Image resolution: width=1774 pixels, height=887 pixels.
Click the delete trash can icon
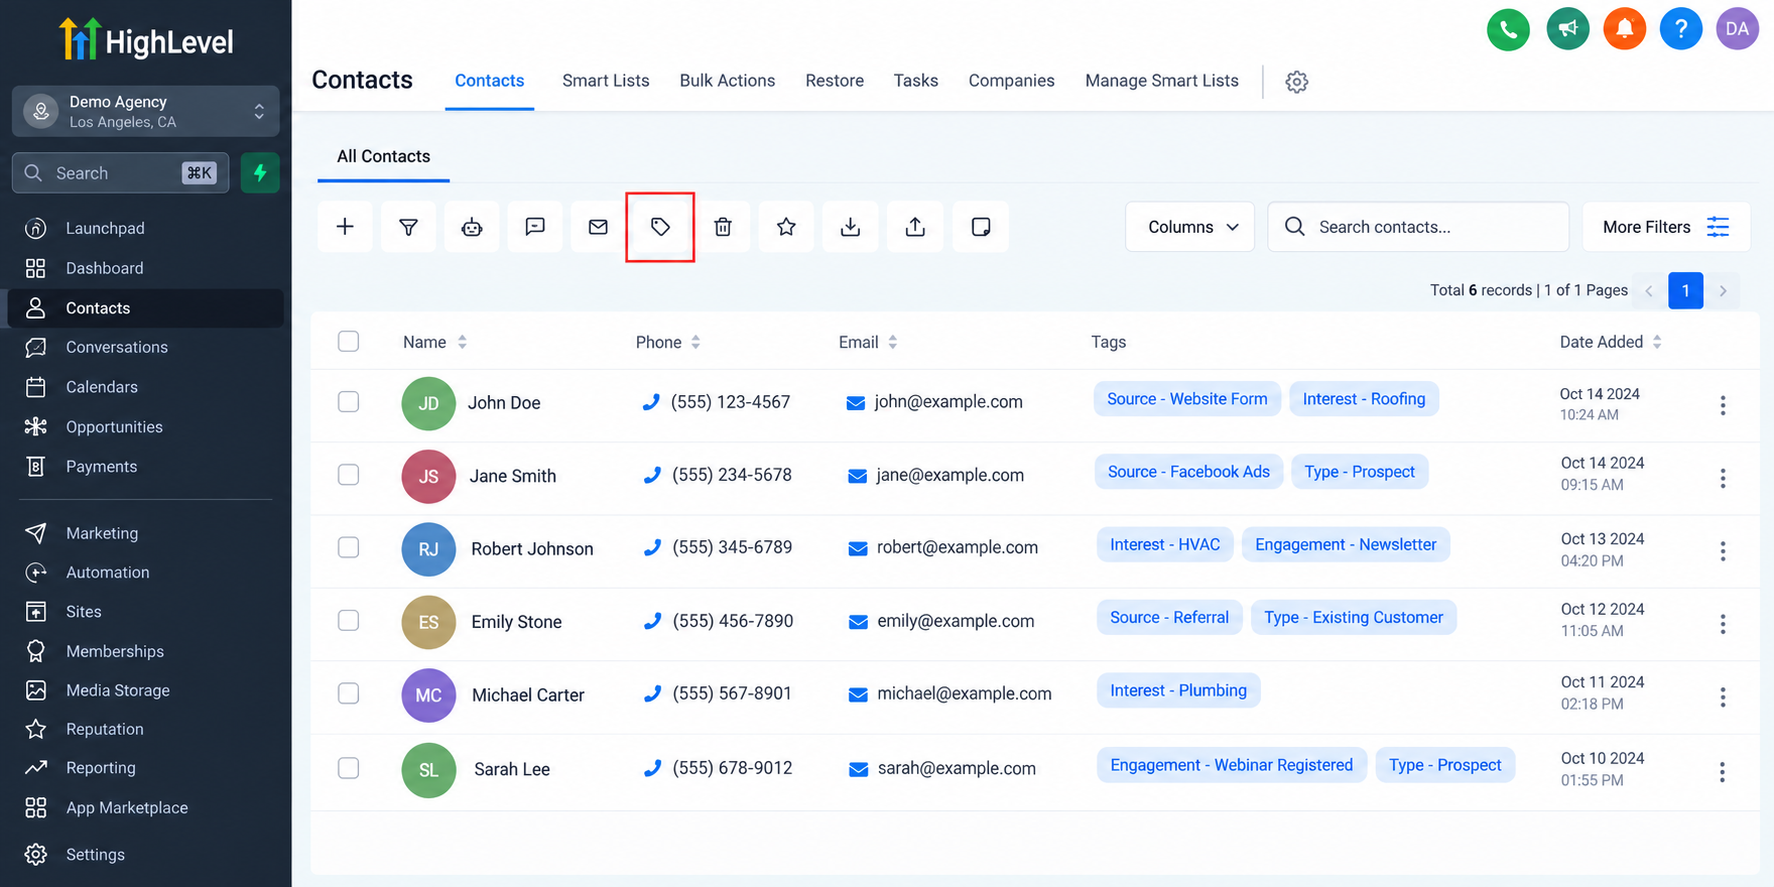[x=723, y=227]
